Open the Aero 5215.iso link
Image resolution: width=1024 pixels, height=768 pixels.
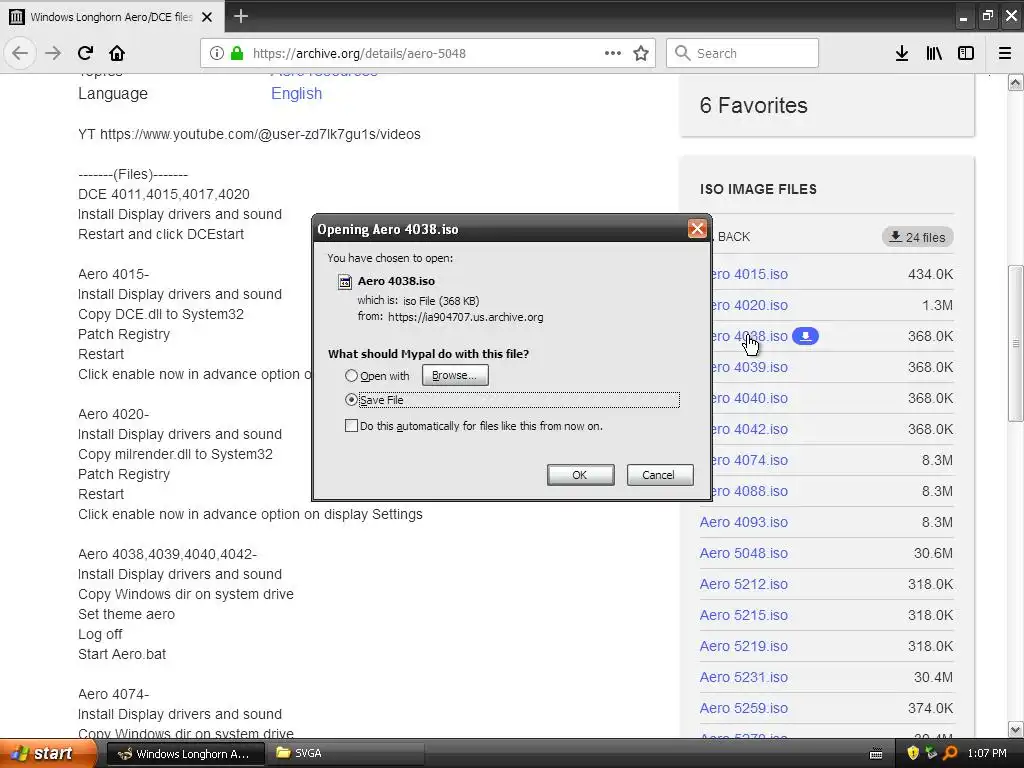[744, 615]
